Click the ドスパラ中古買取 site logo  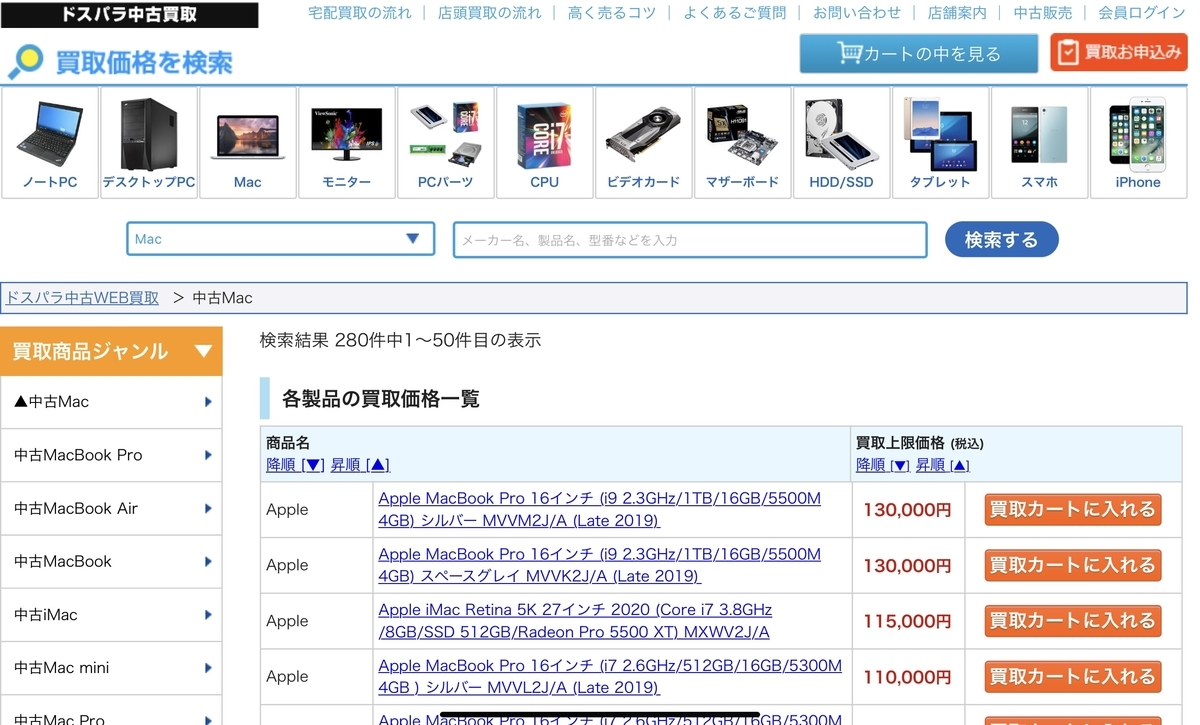pos(129,14)
